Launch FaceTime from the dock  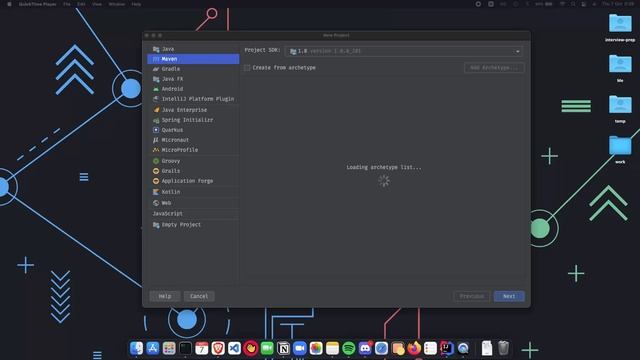267,348
